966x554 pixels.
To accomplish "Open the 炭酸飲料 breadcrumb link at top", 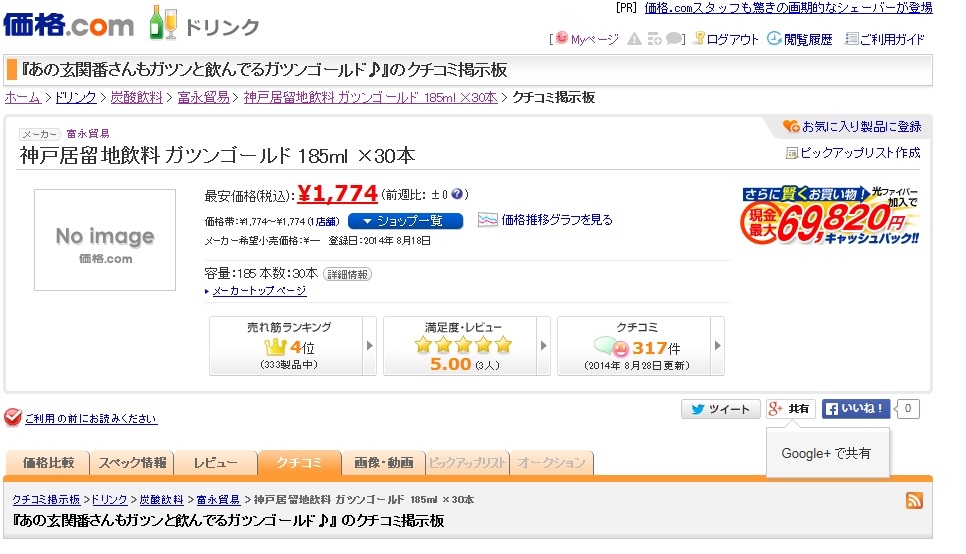I will 137,97.
